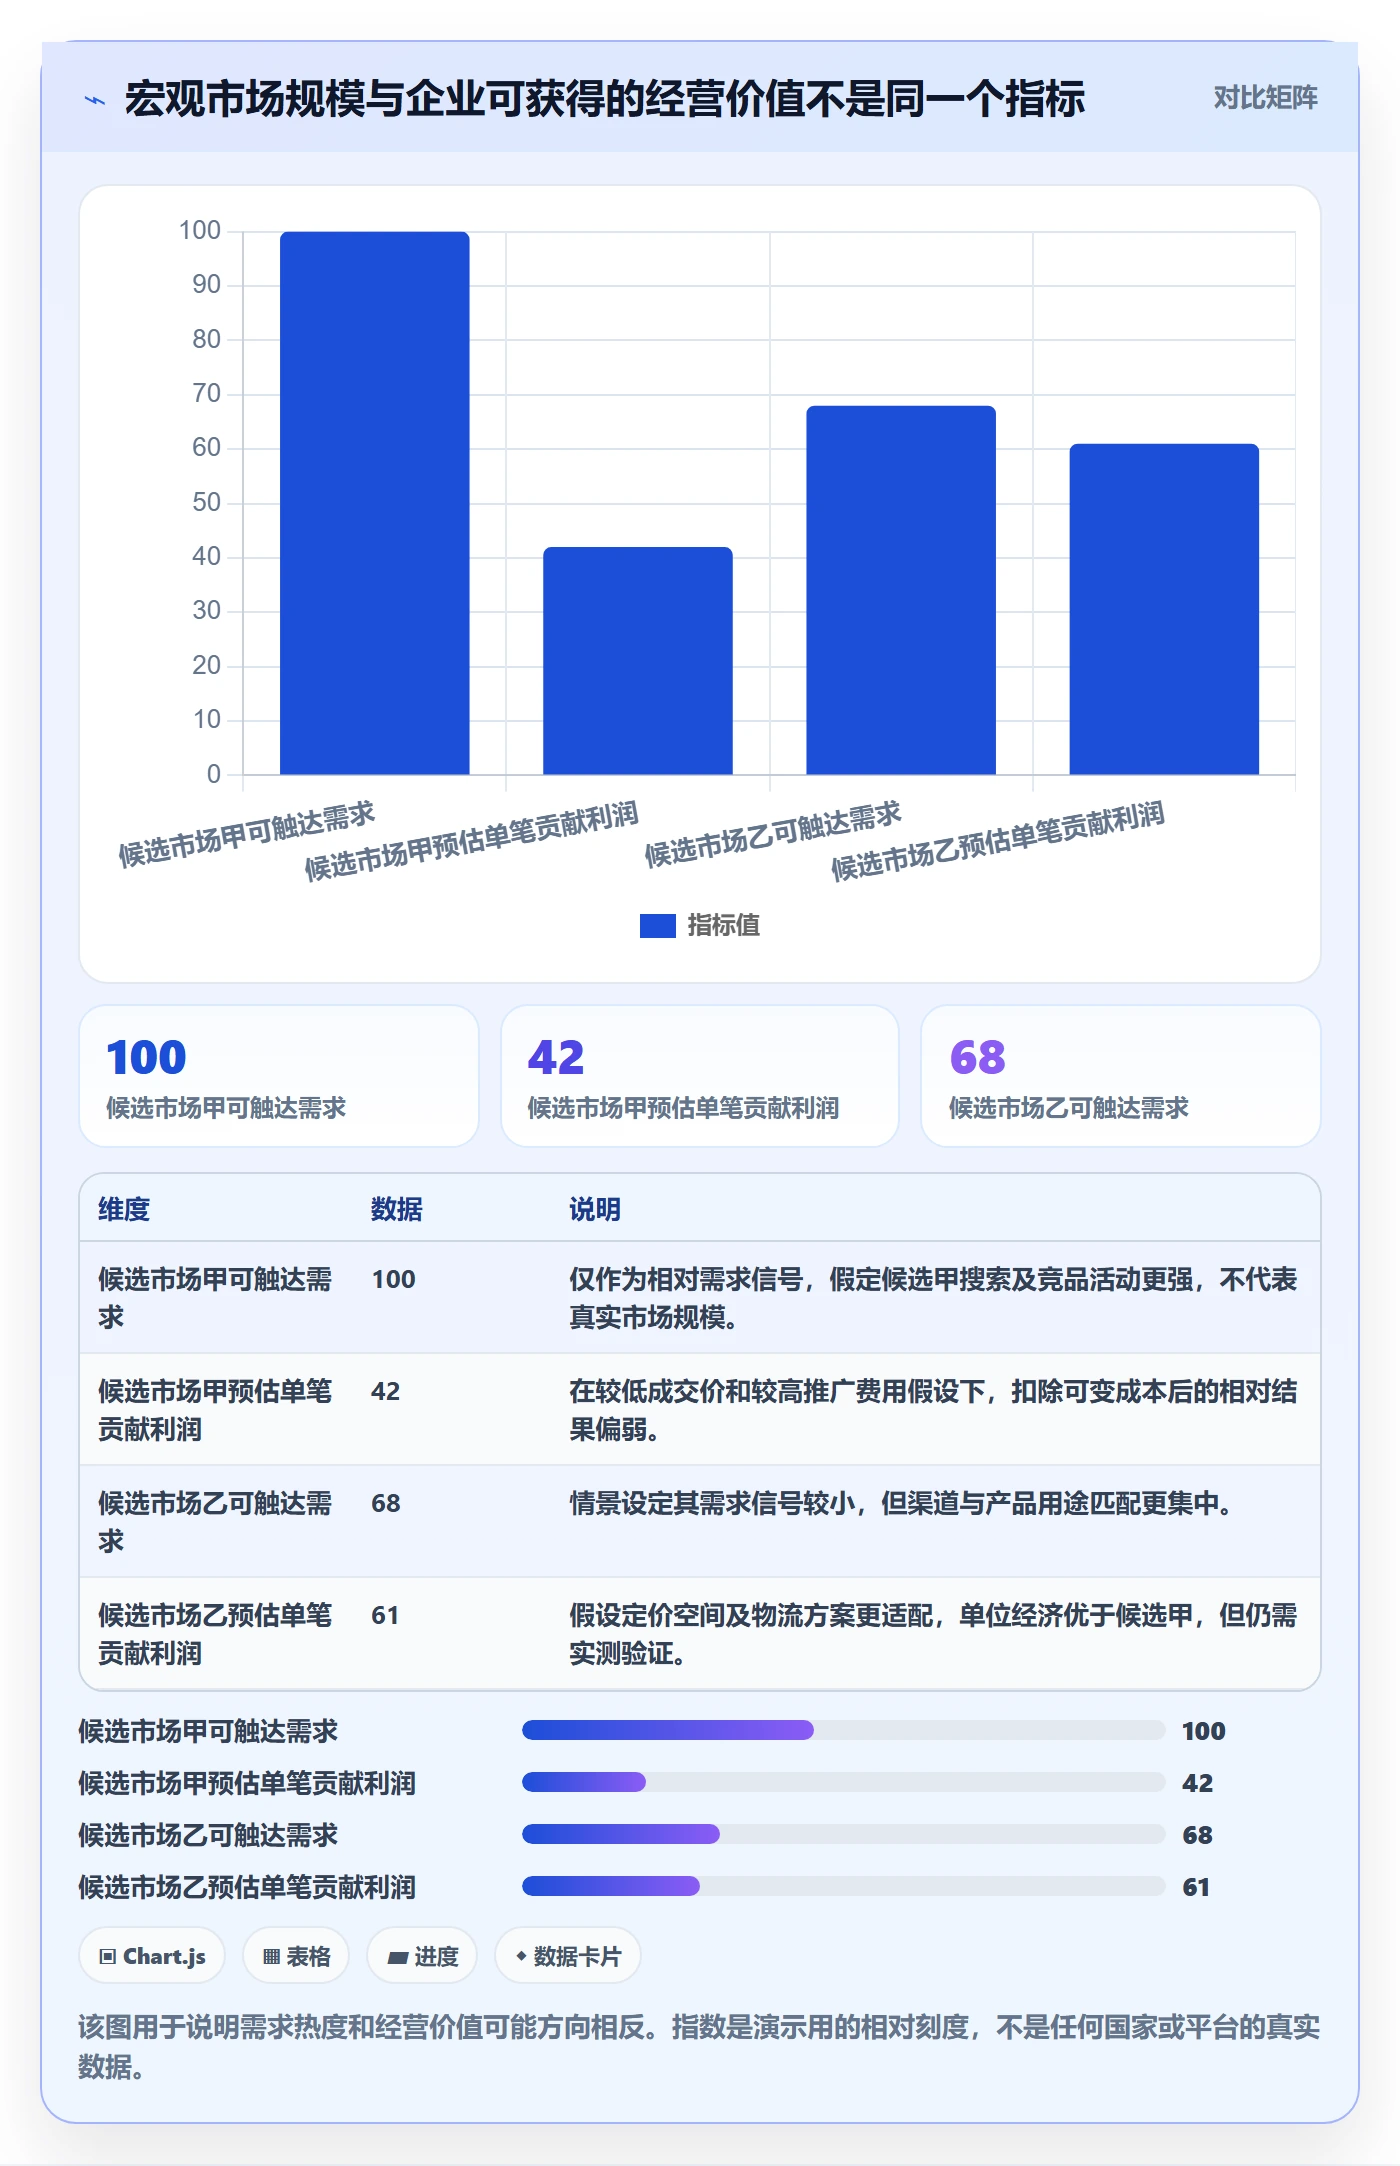Click progress bar for 候选市场甲预估单笔贡献利润

point(843,1782)
